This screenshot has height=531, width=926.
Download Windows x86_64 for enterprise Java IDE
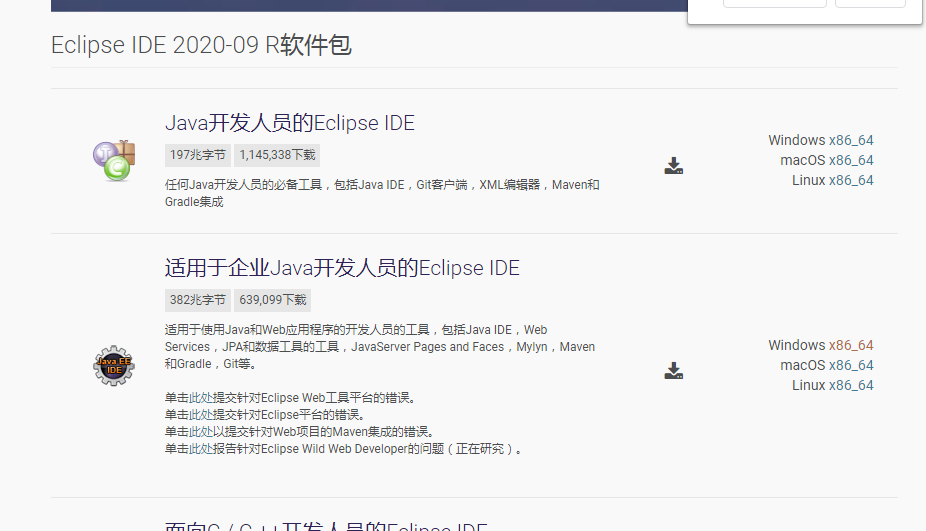[x=851, y=345]
